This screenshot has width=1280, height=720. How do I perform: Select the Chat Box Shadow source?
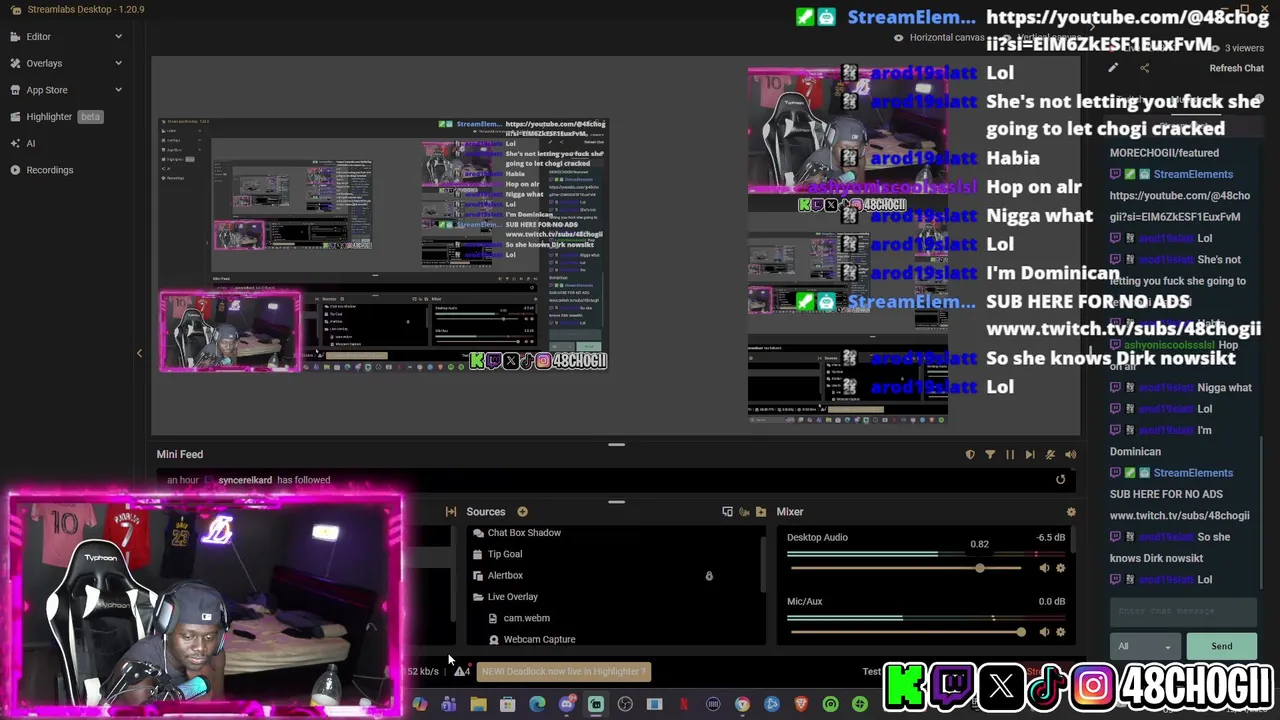523,533
